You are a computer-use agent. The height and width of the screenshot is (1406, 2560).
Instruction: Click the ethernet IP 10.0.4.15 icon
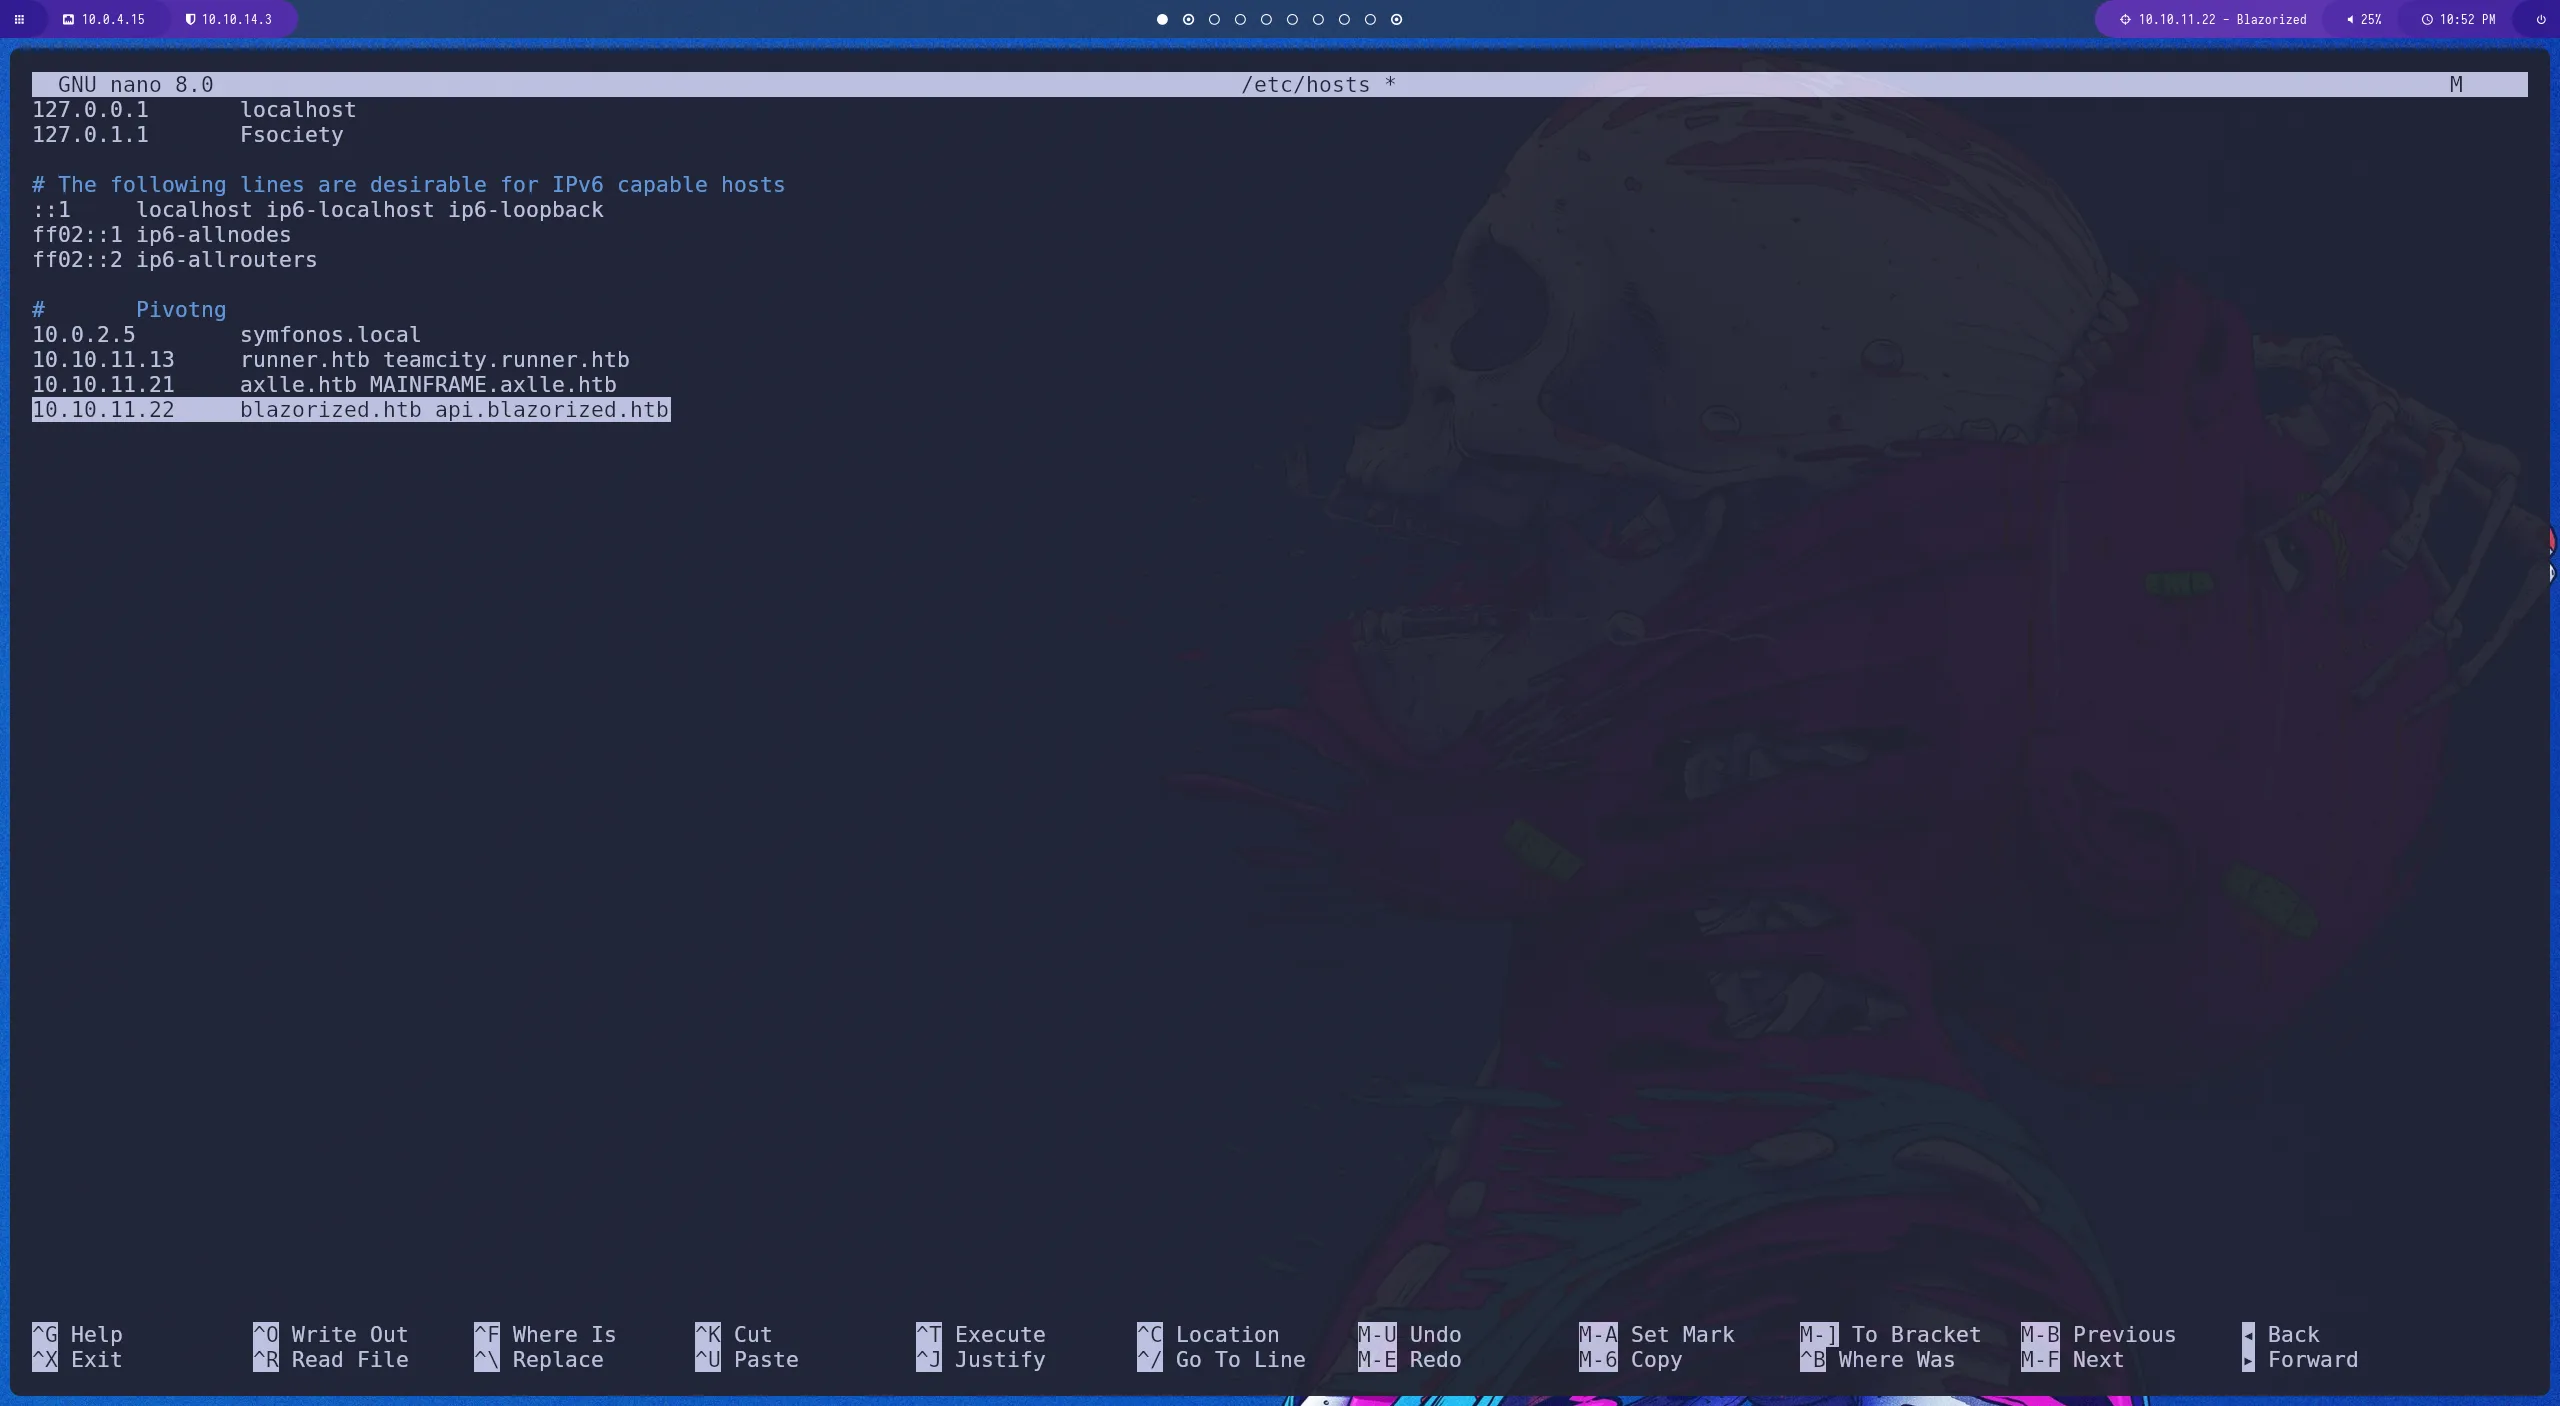pyautogui.click(x=69, y=19)
